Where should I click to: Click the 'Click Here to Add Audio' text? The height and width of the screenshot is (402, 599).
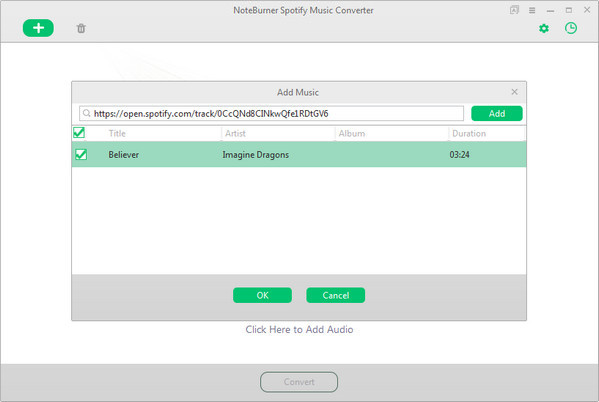pos(299,329)
